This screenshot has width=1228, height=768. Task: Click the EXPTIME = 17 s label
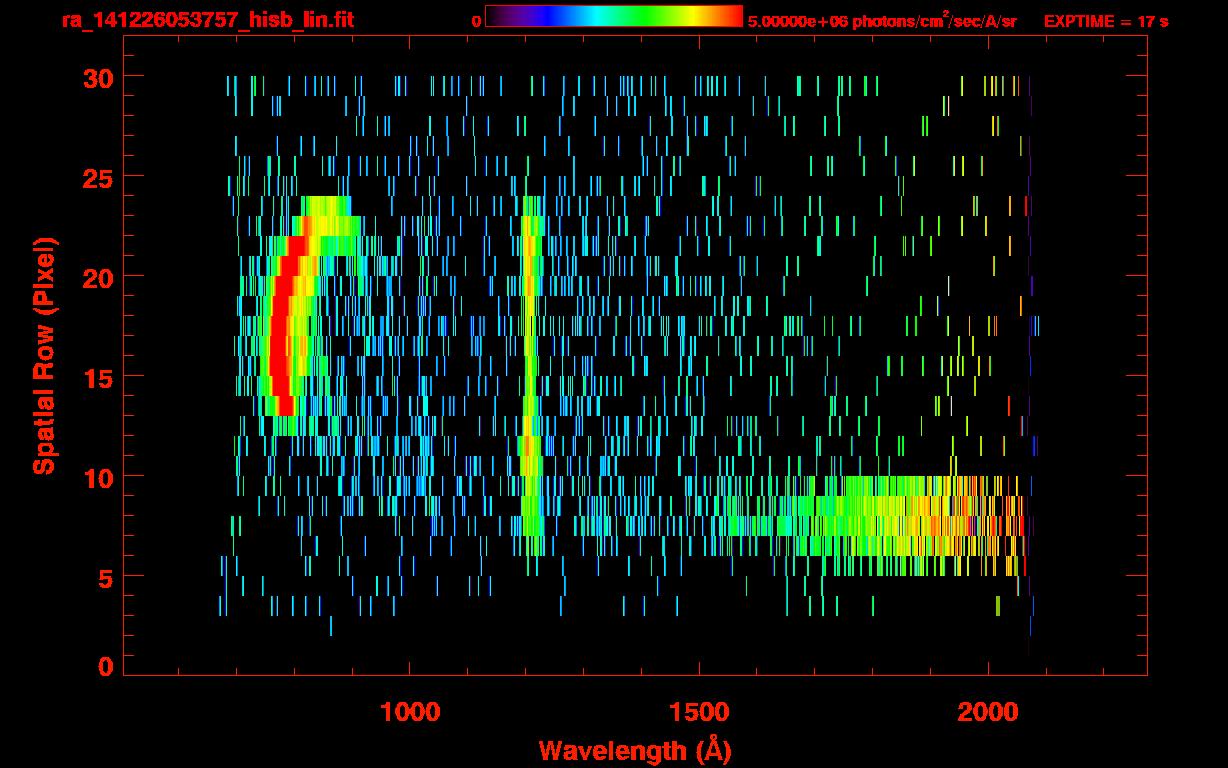(1106, 21)
